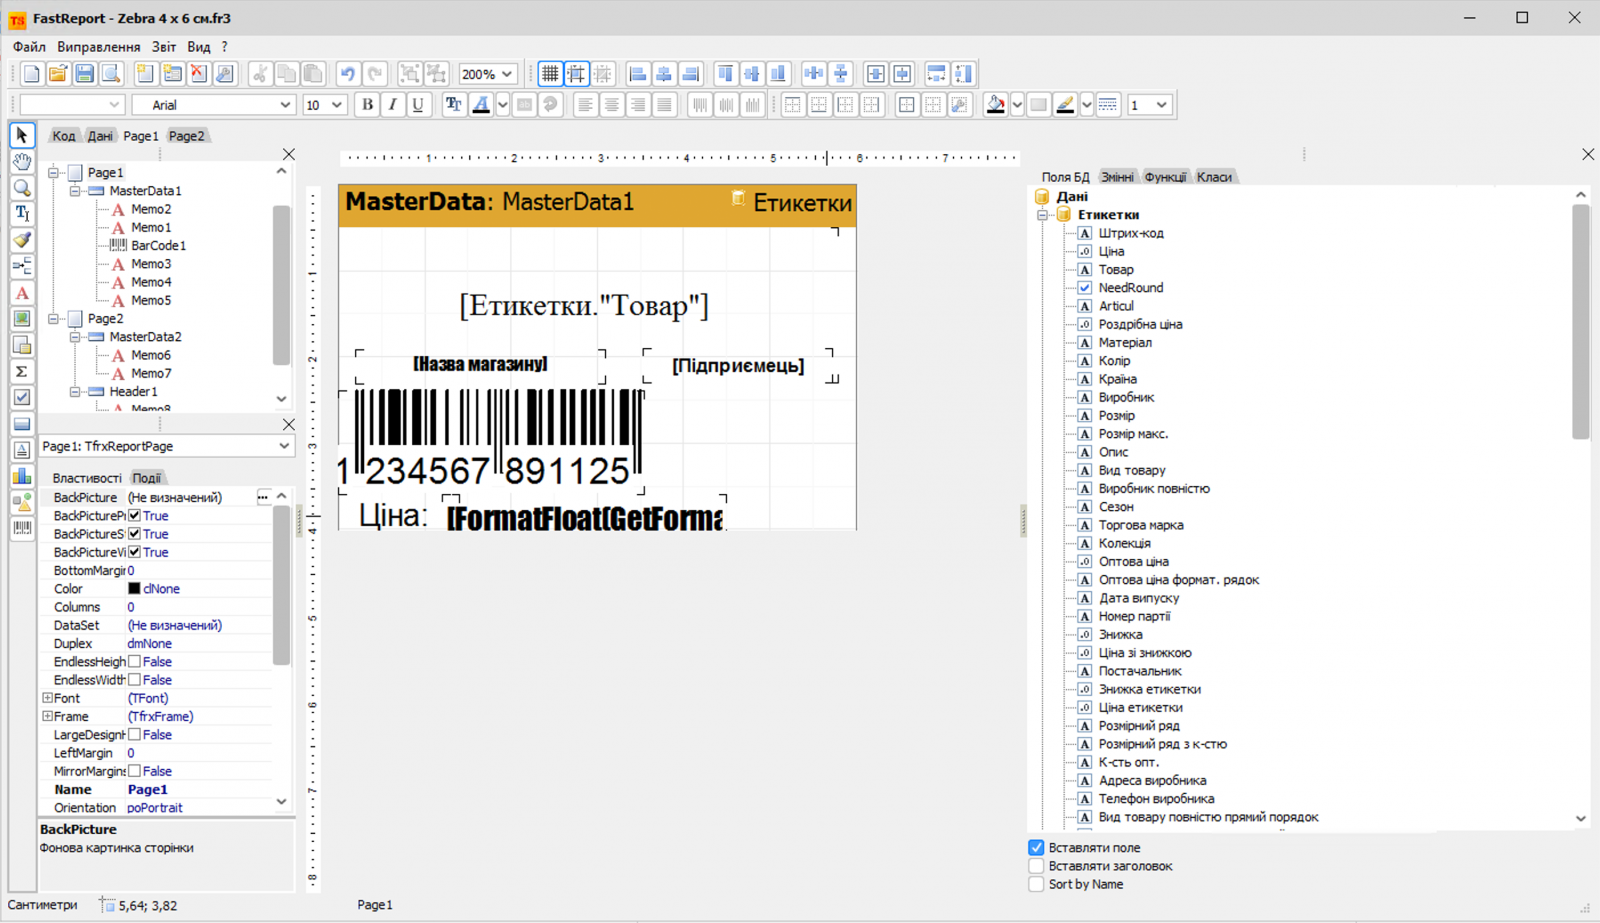Image resolution: width=1600 pixels, height=923 pixels.
Task: Click the Color property clNone swatch
Action: (136, 588)
